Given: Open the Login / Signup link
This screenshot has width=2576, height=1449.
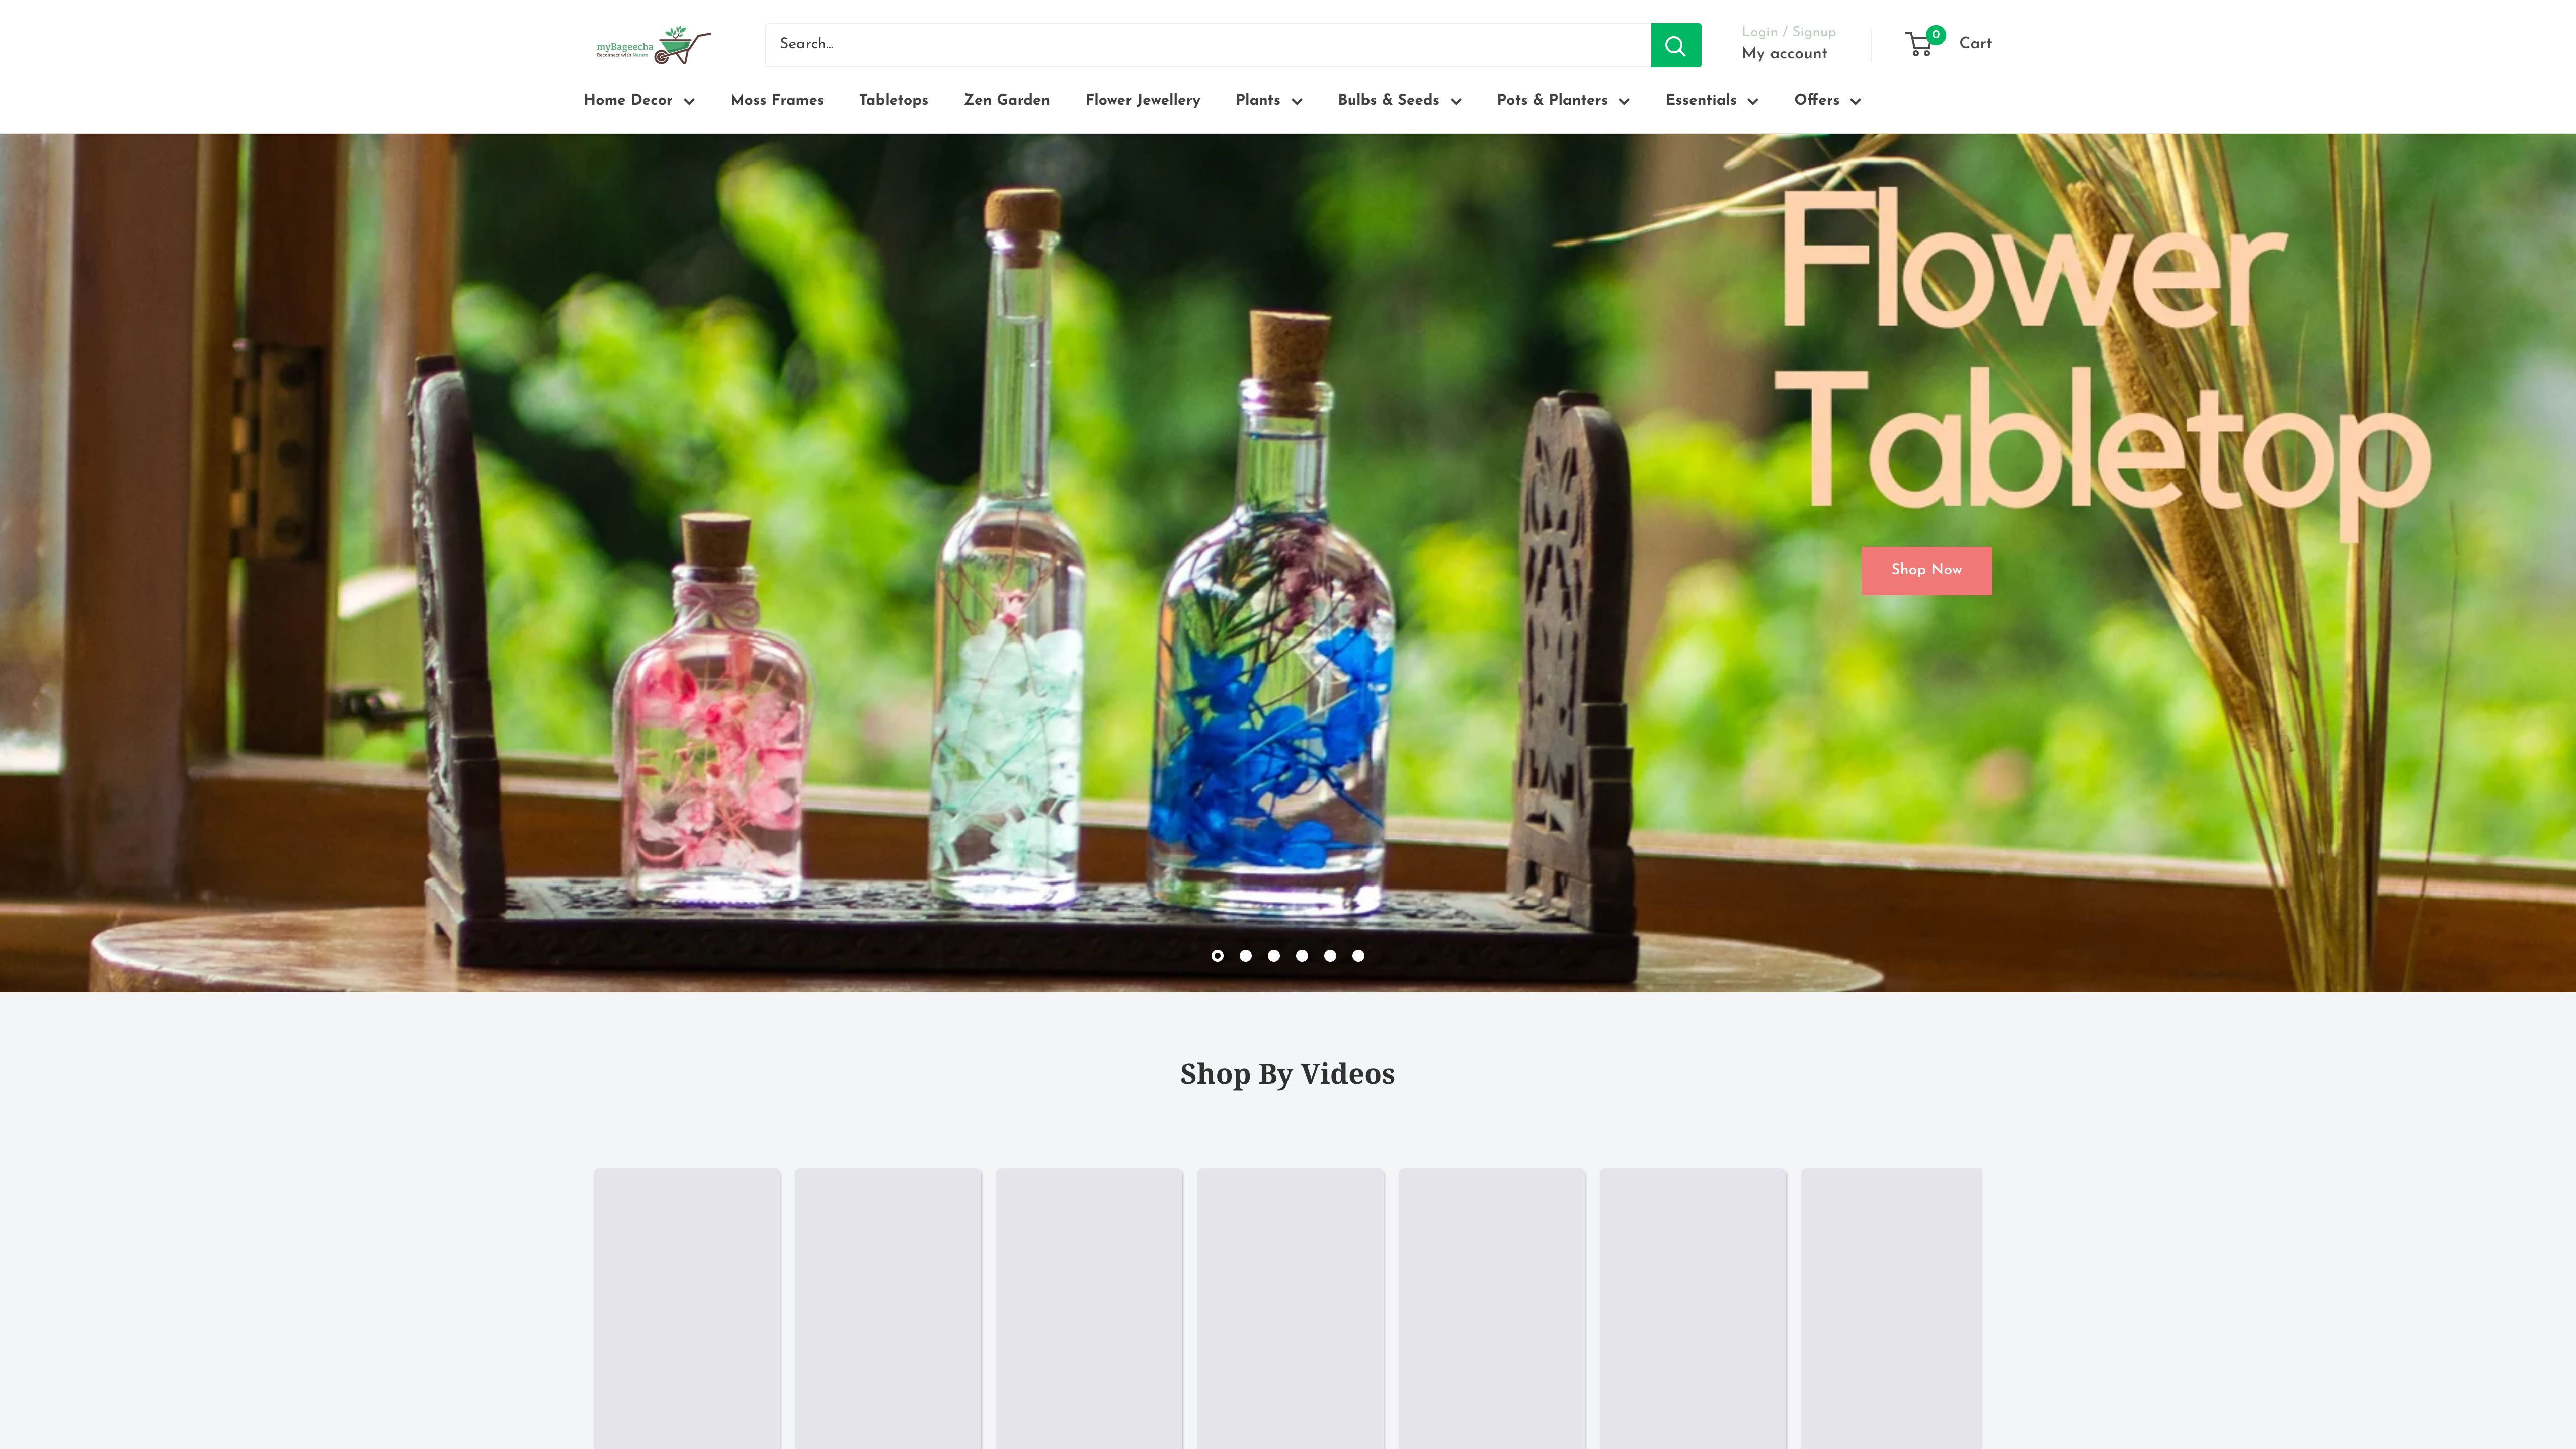Looking at the screenshot, I should pos(1788,32).
